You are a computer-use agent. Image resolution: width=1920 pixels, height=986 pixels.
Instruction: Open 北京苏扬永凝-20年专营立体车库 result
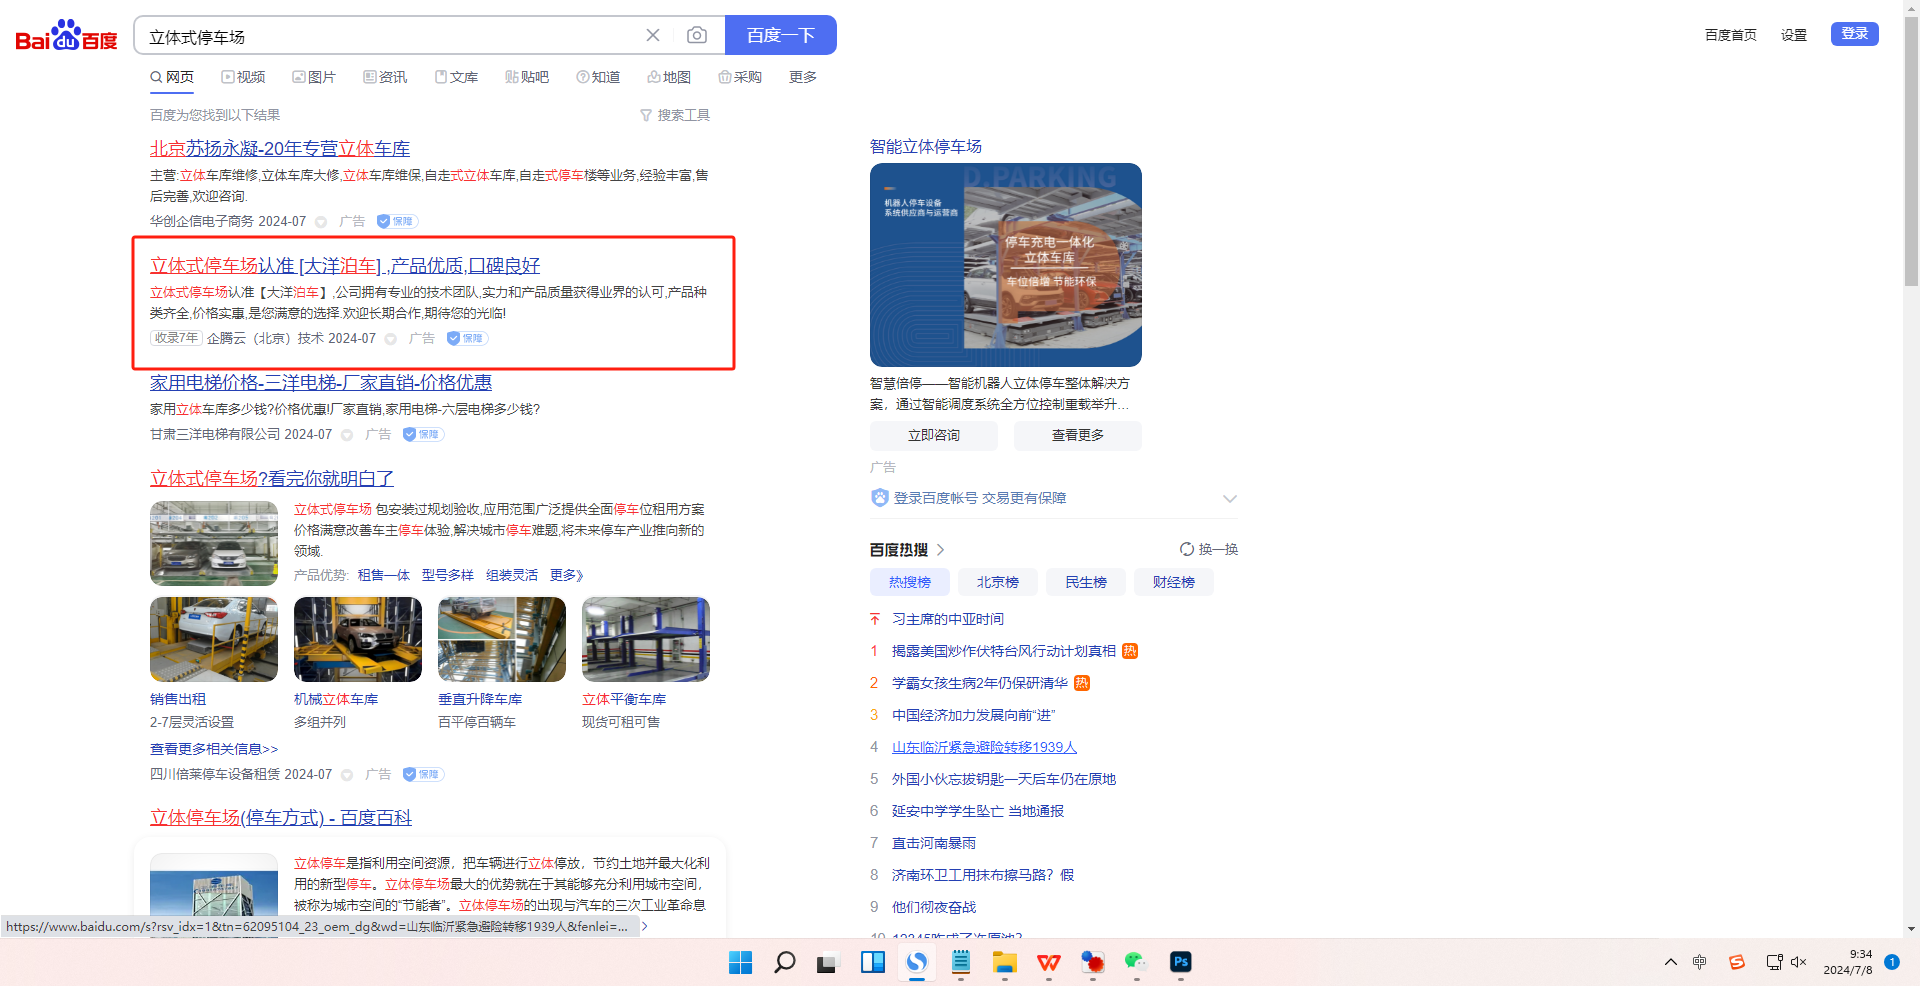coord(280,148)
